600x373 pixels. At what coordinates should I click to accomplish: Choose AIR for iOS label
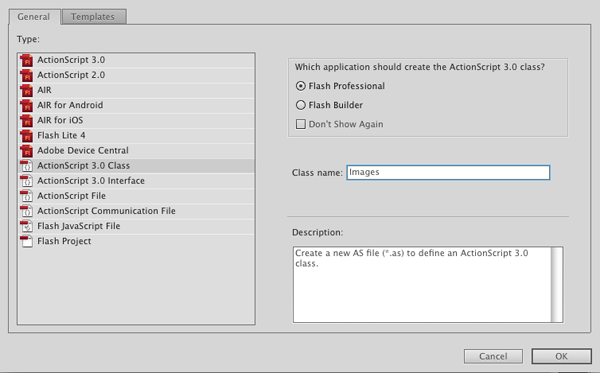coord(60,120)
